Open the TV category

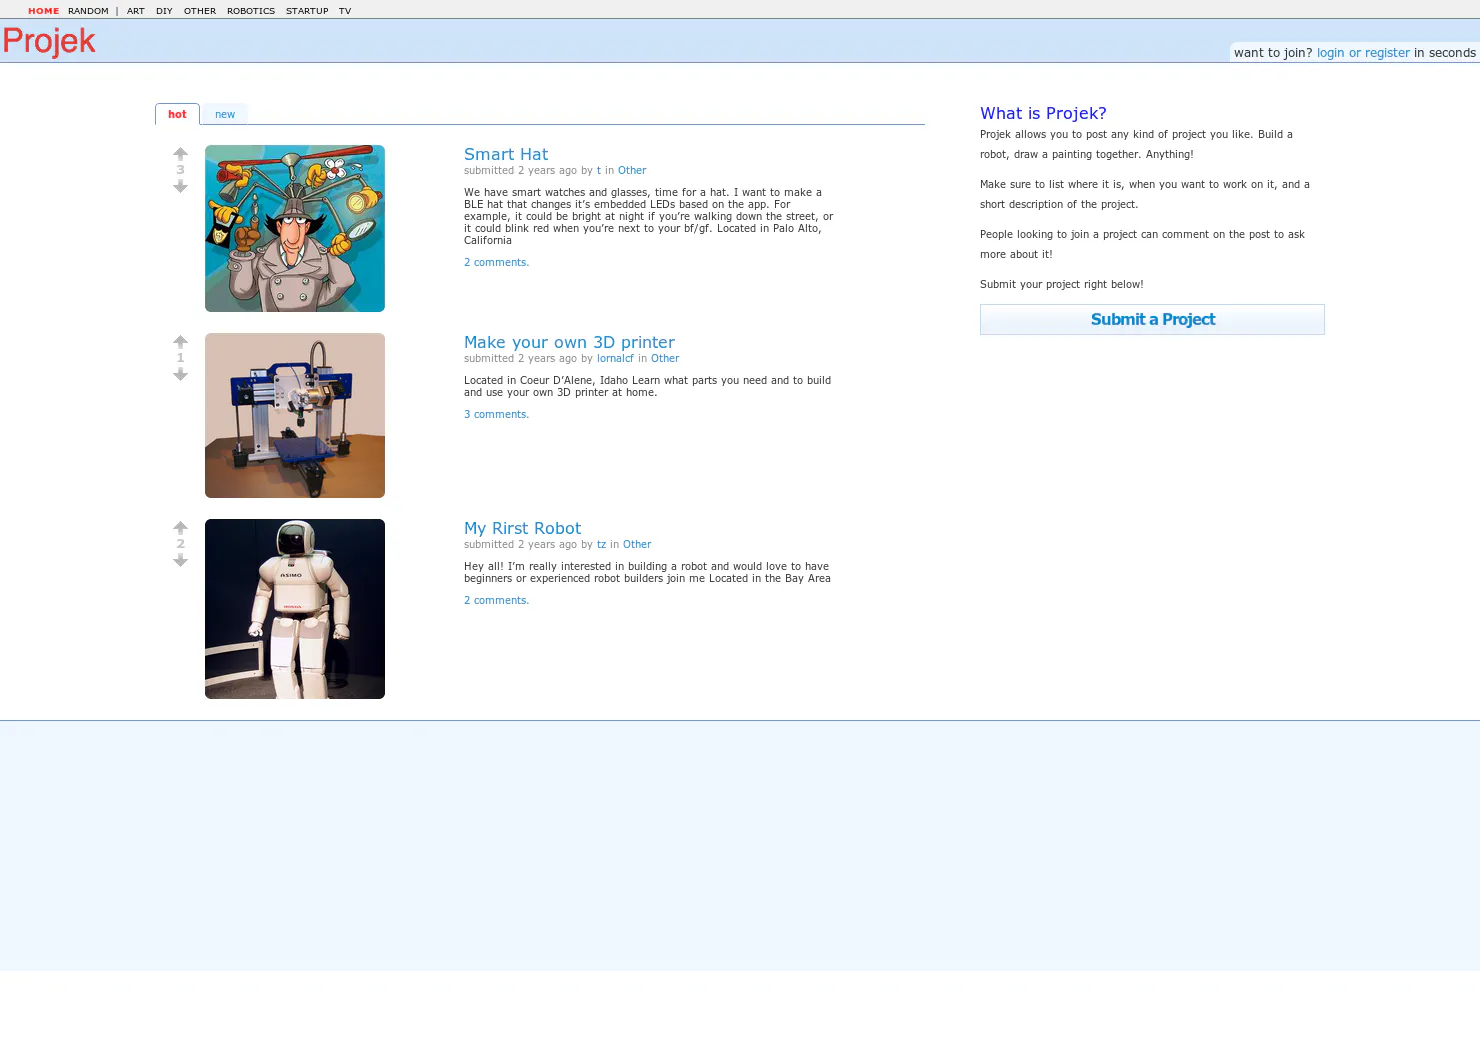tap(345, 11)
